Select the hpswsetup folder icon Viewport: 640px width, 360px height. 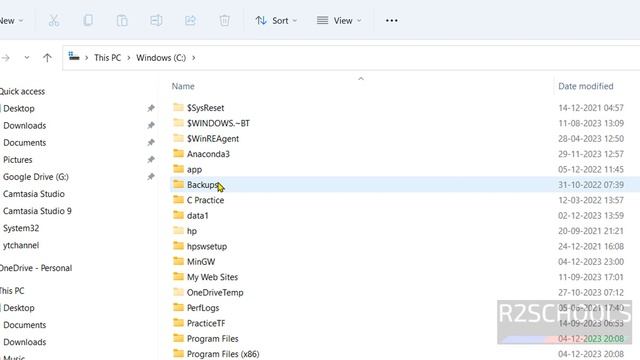178,246
